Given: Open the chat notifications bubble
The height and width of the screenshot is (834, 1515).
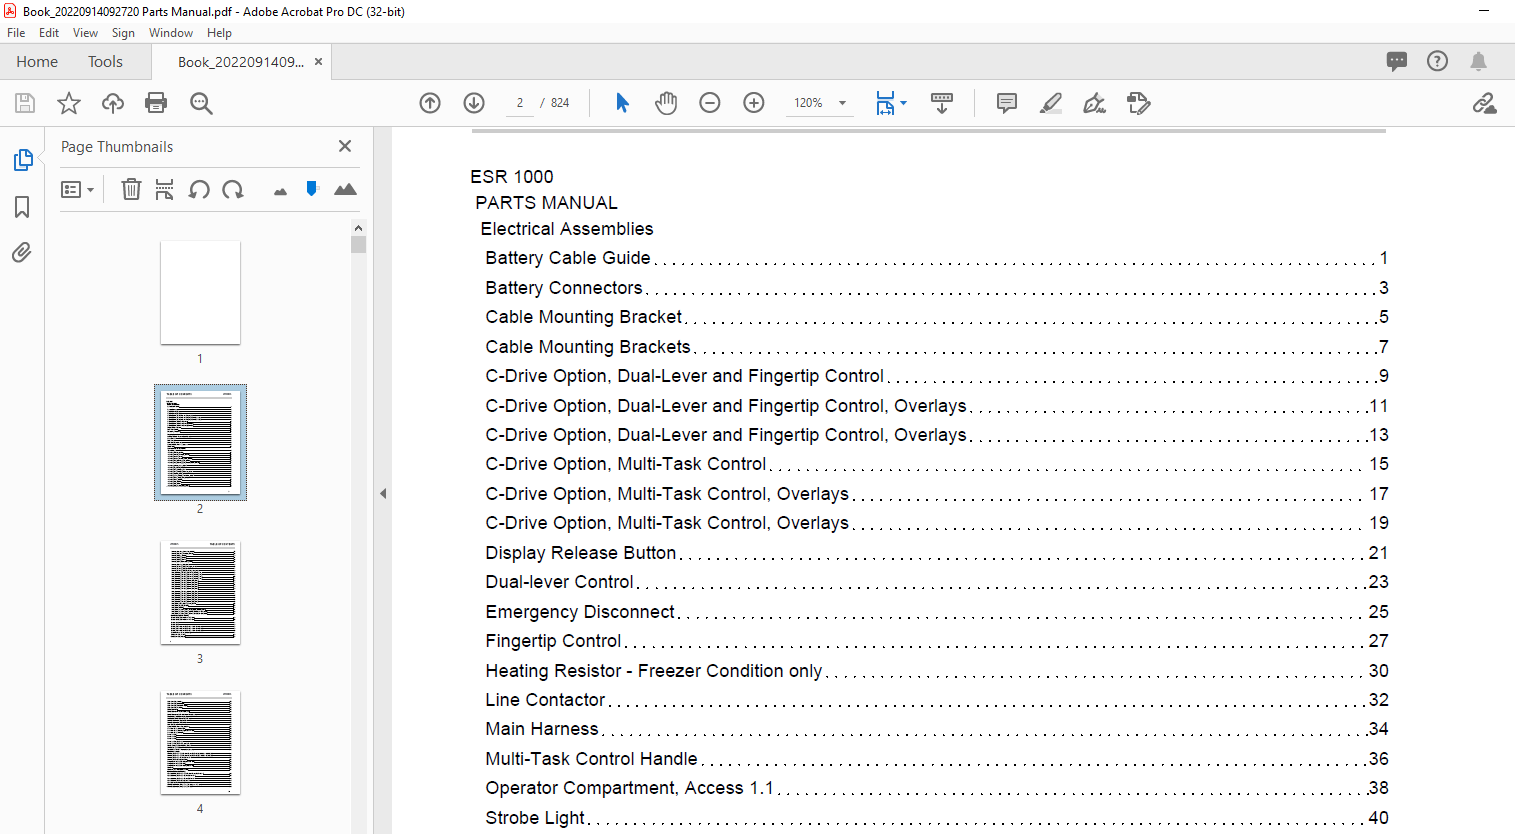Looking at the screenshot, I should click(1397, 61).
